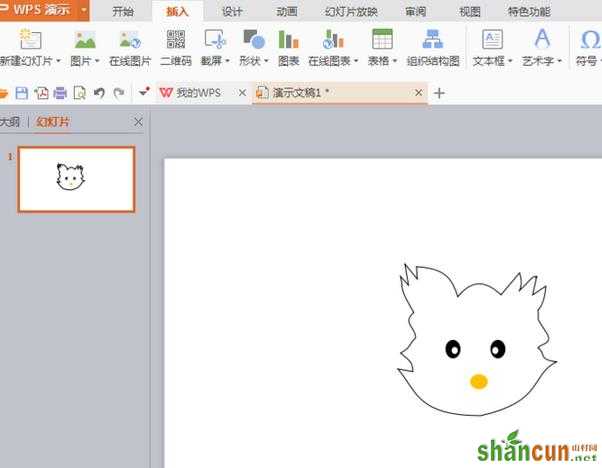Close the slide thumbnail panel
This screenshot has height=468, width=602.
pos(138,122)
